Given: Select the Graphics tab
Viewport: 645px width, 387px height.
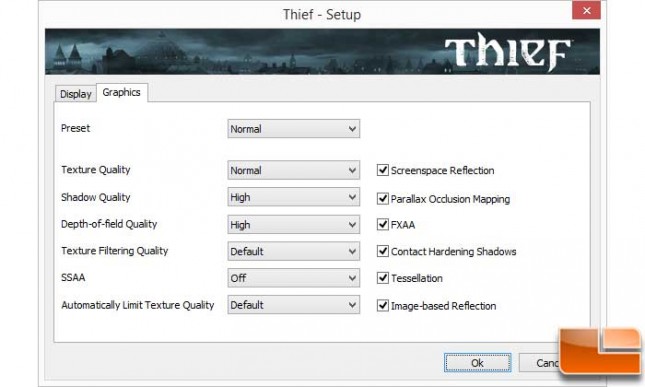Looking at the screenshot, I should click(122, 93).
